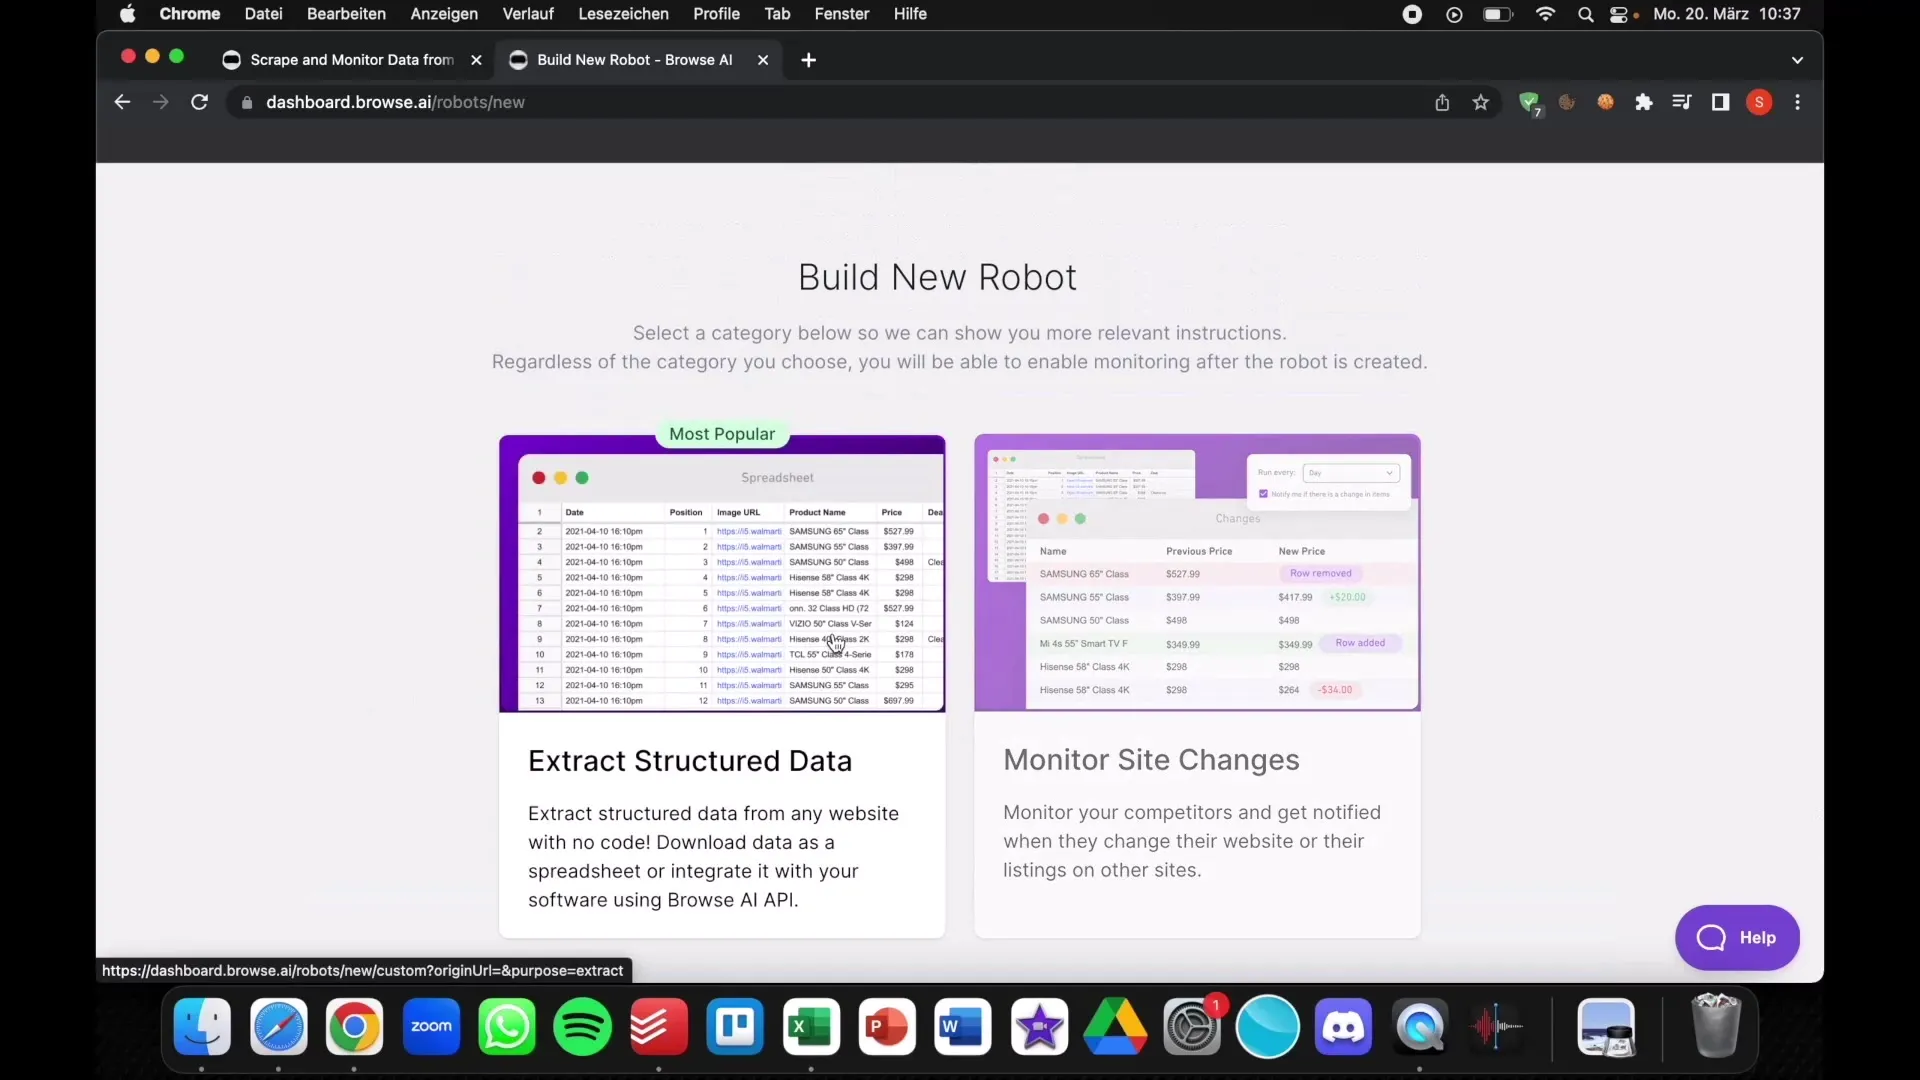This screenshot has width=1920, height=1080.
Task: Launch PowerPoint from the Dock
Action: [887, 1027]
